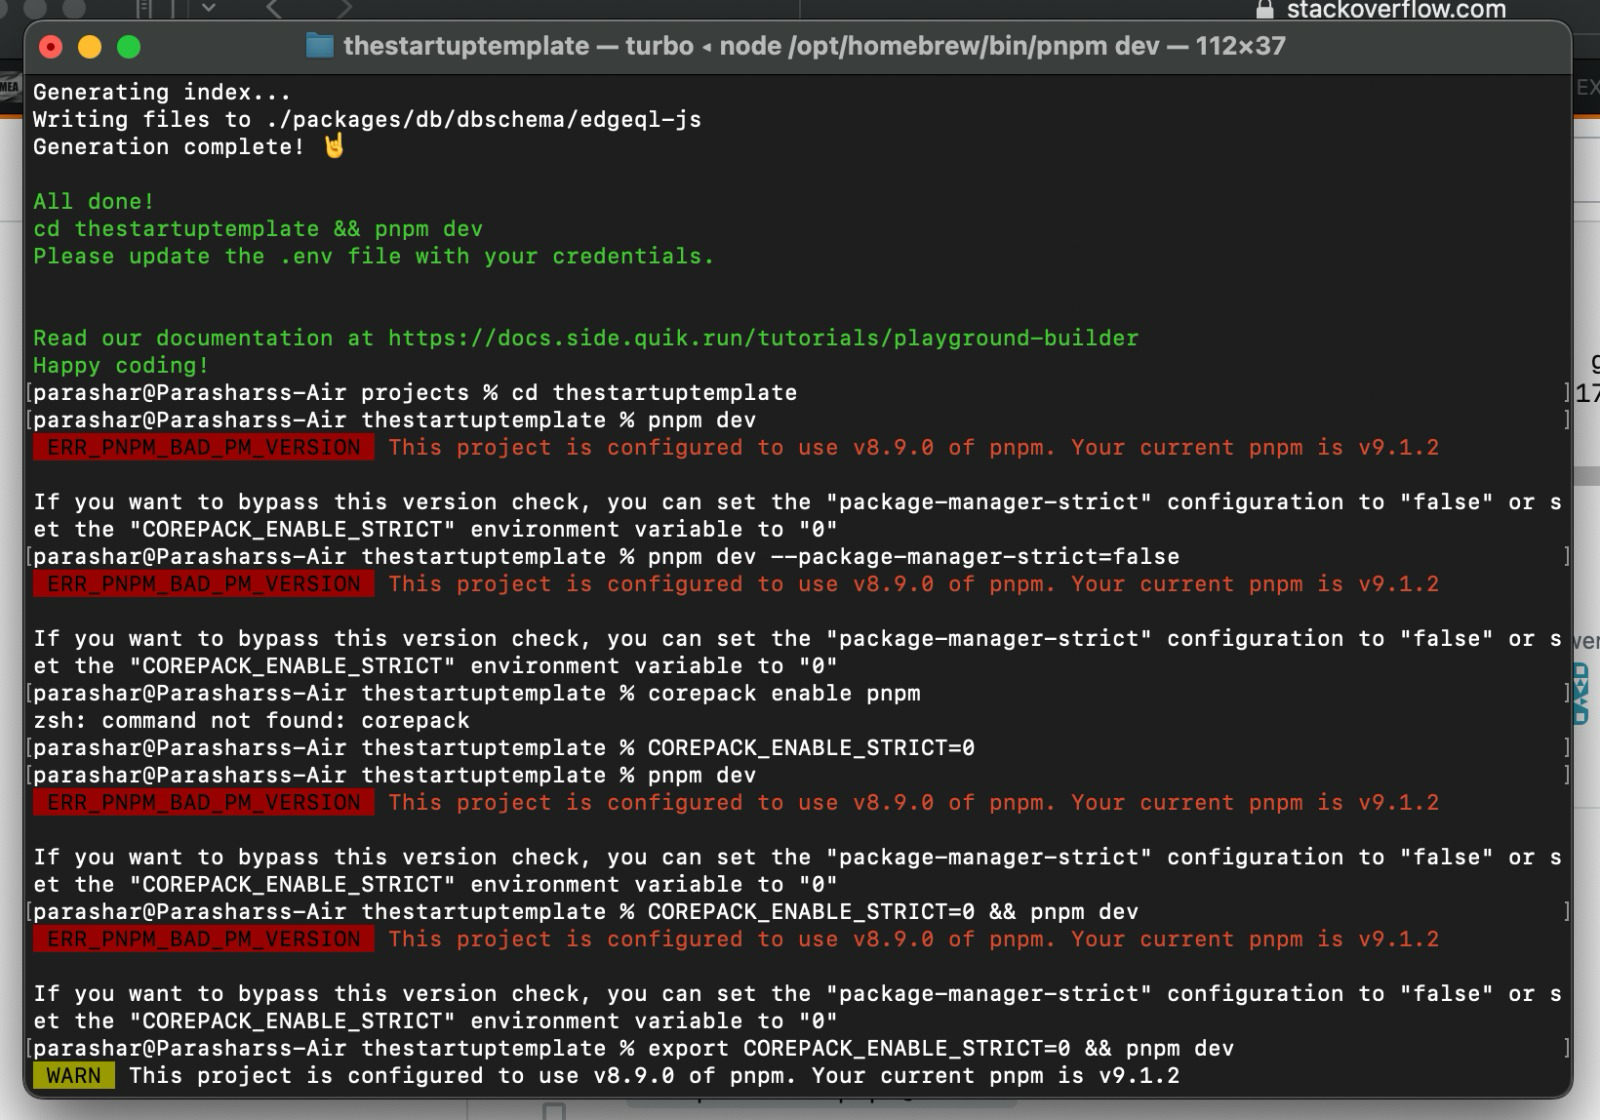Image resolution: width=1600 pixels, height=1120 pixels.
Task: Click the yellow minimize window button
Action: pos(90,47)
